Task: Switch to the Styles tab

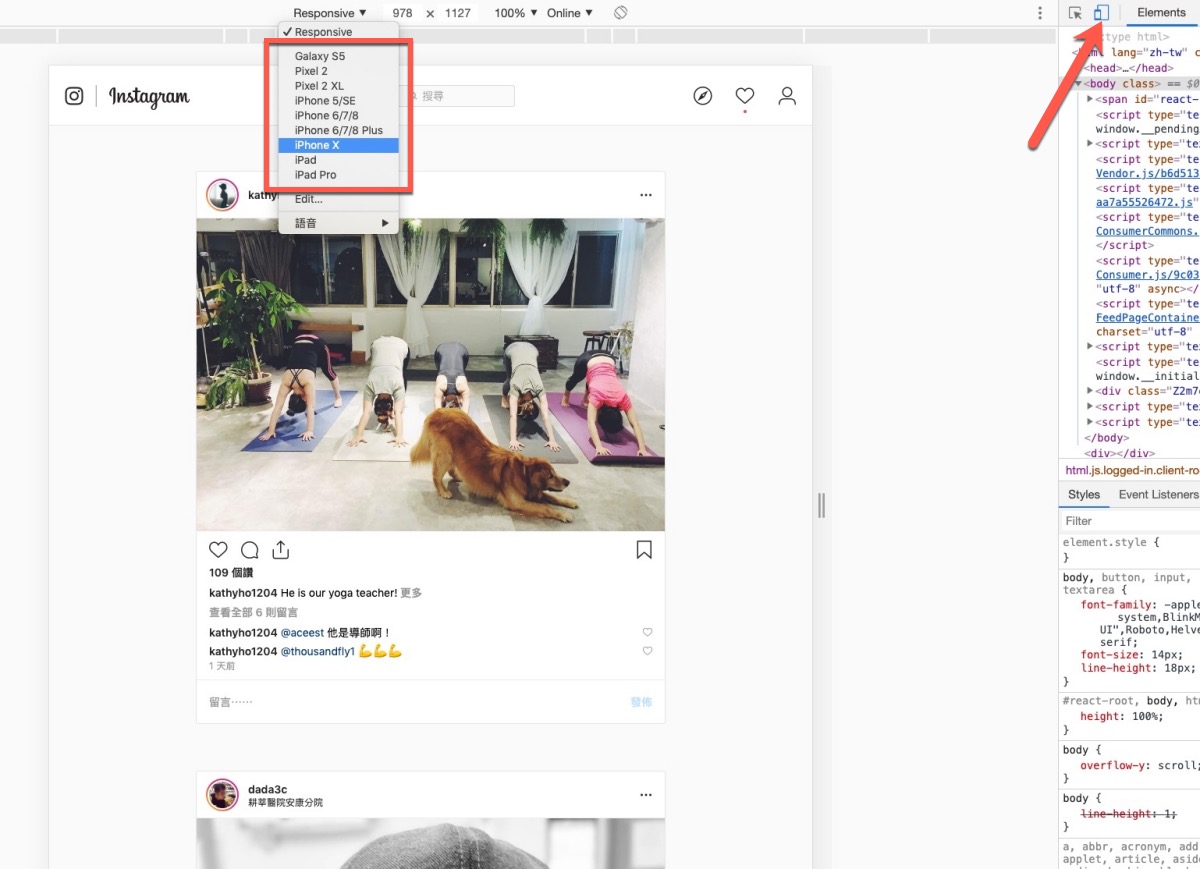Action: point(1083,495)
